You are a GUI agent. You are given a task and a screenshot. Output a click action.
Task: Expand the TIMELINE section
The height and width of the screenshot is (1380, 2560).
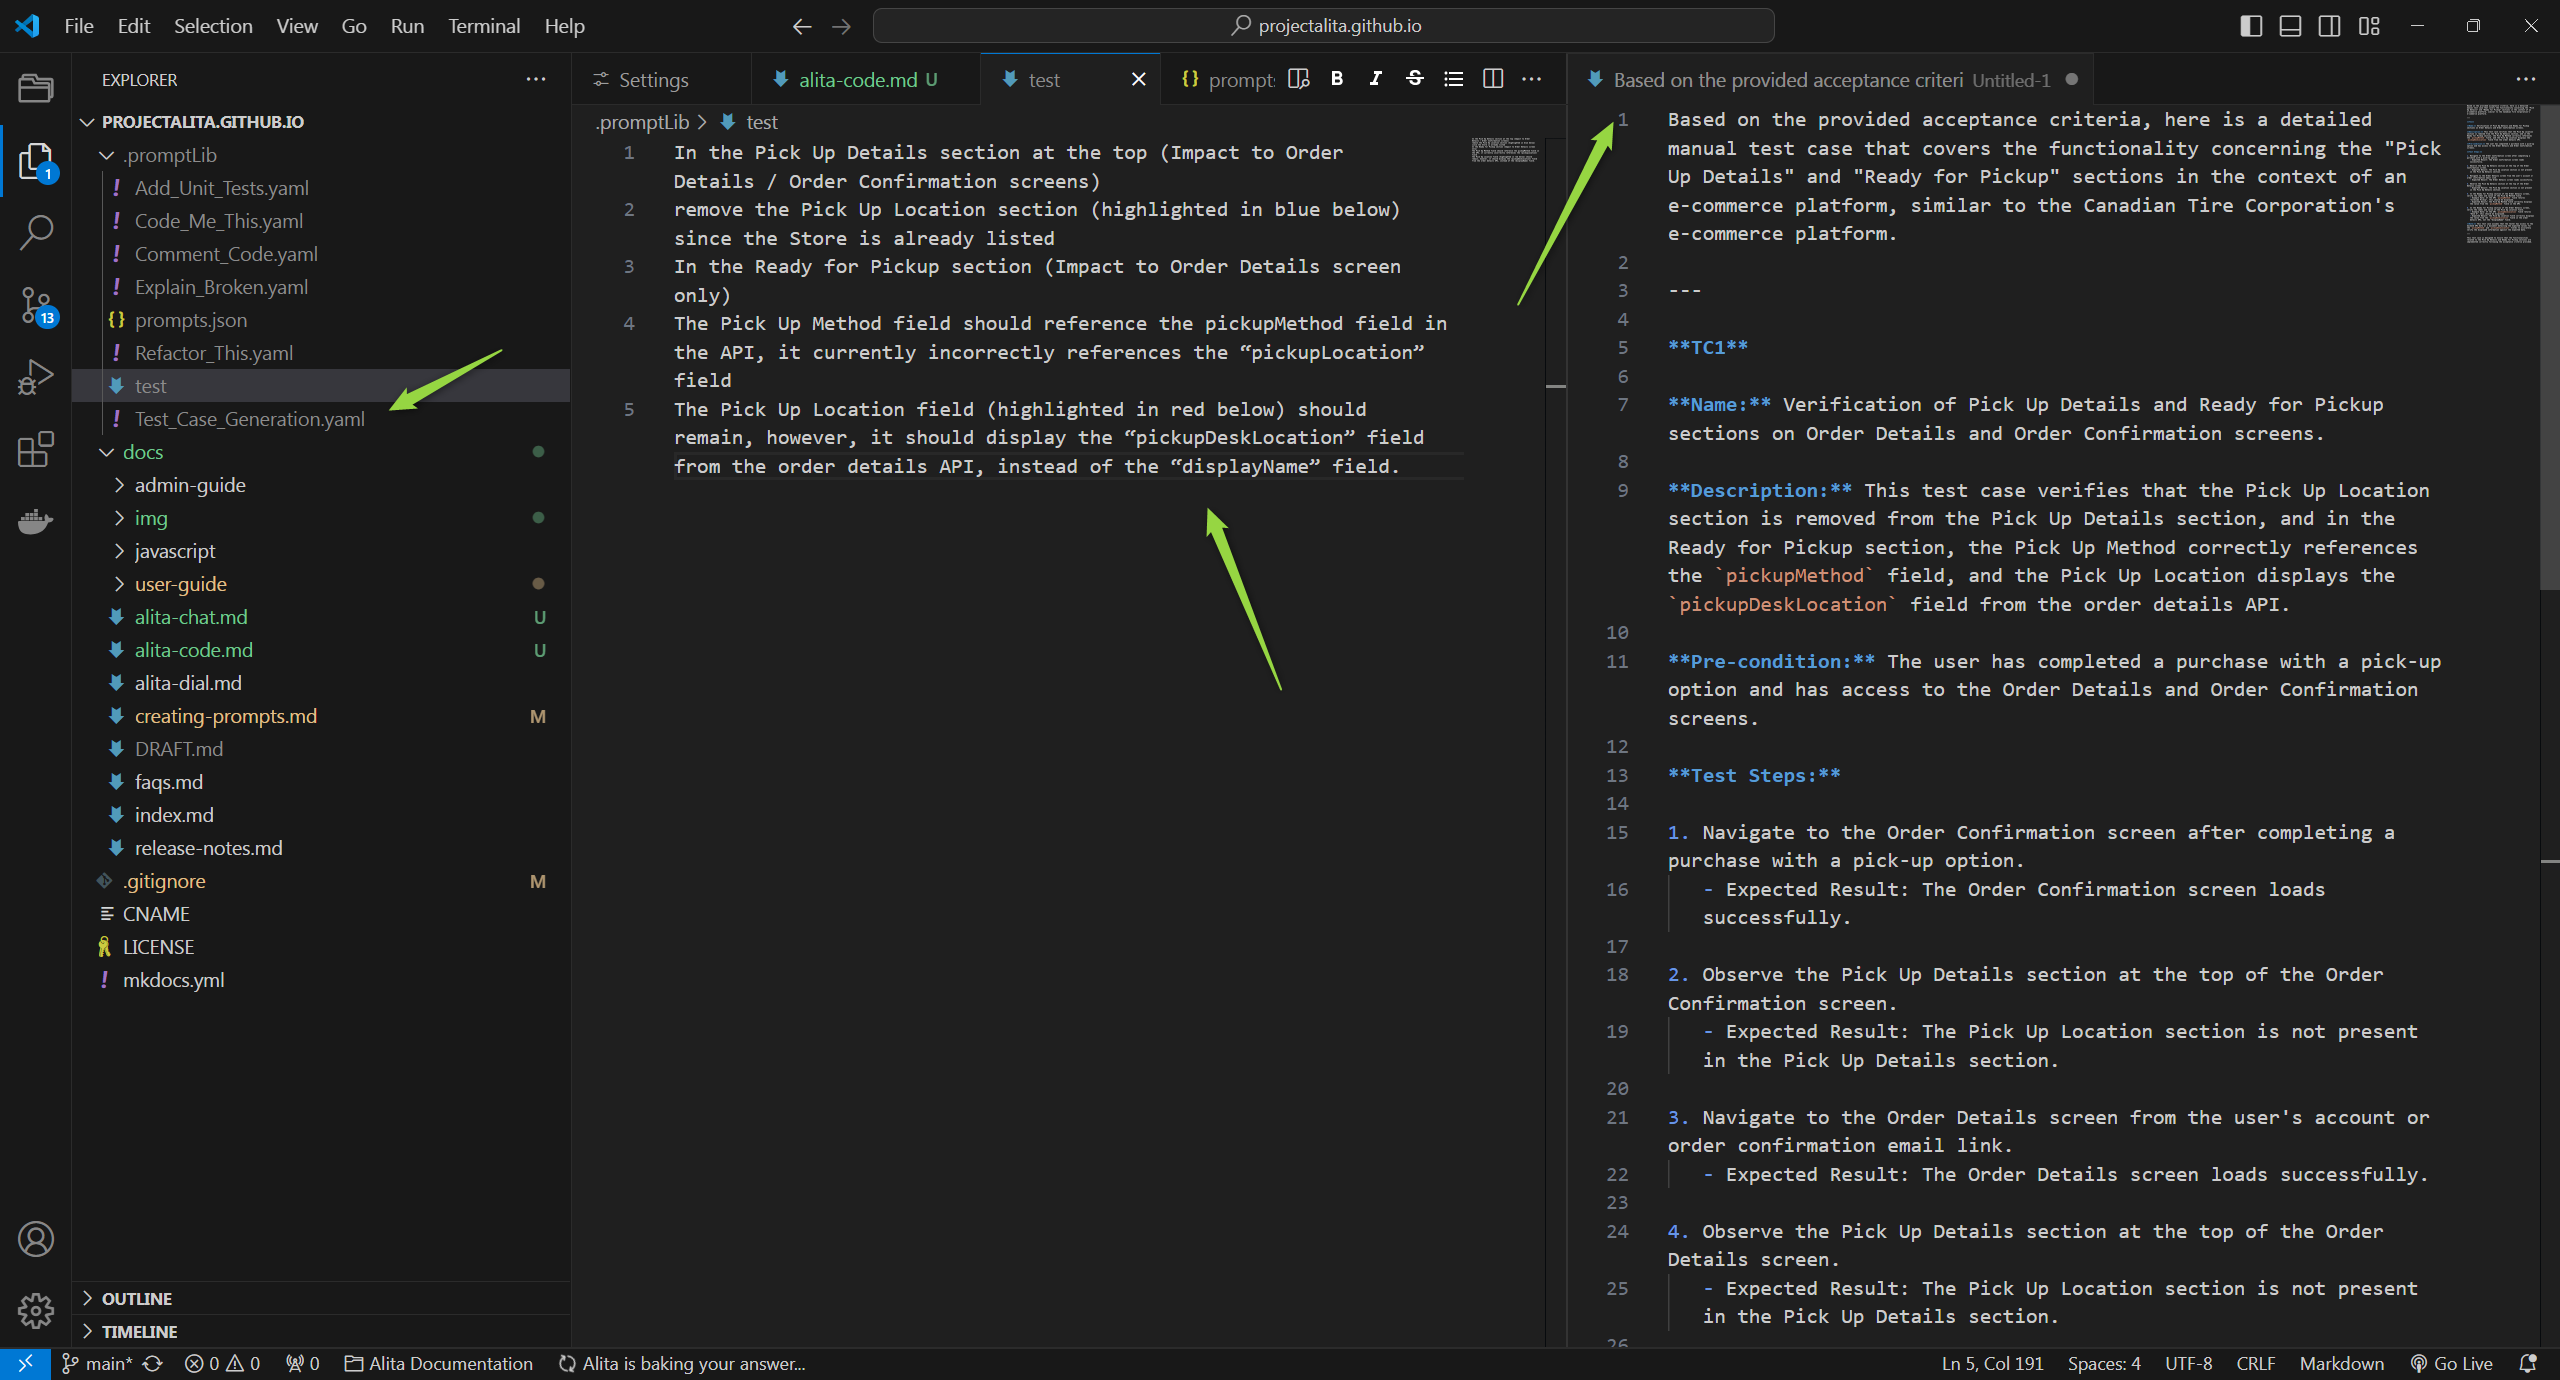[322, 1331]
